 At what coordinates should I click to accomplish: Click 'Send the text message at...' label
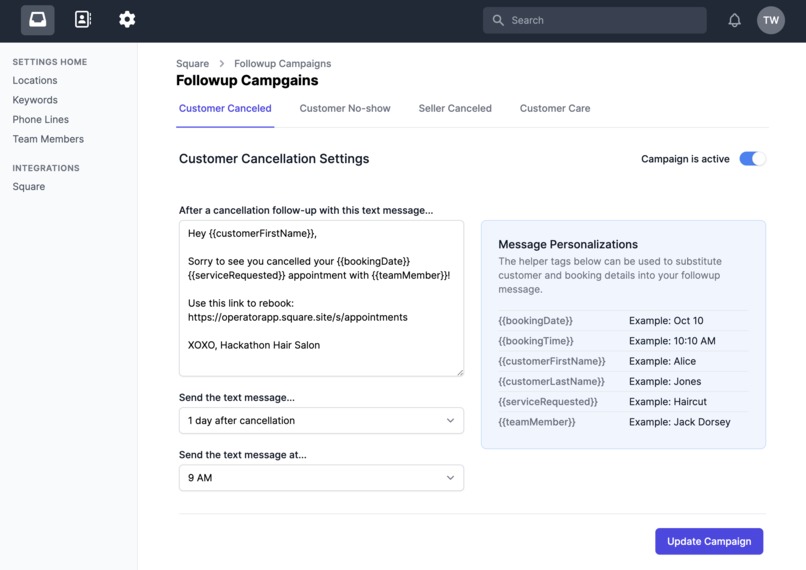[x=243, y=455]
